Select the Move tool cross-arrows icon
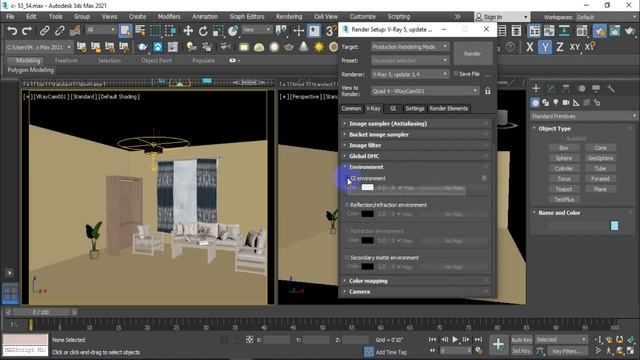Image resolution: width=640 pixels, height=360 pixels. click(188, 31)
